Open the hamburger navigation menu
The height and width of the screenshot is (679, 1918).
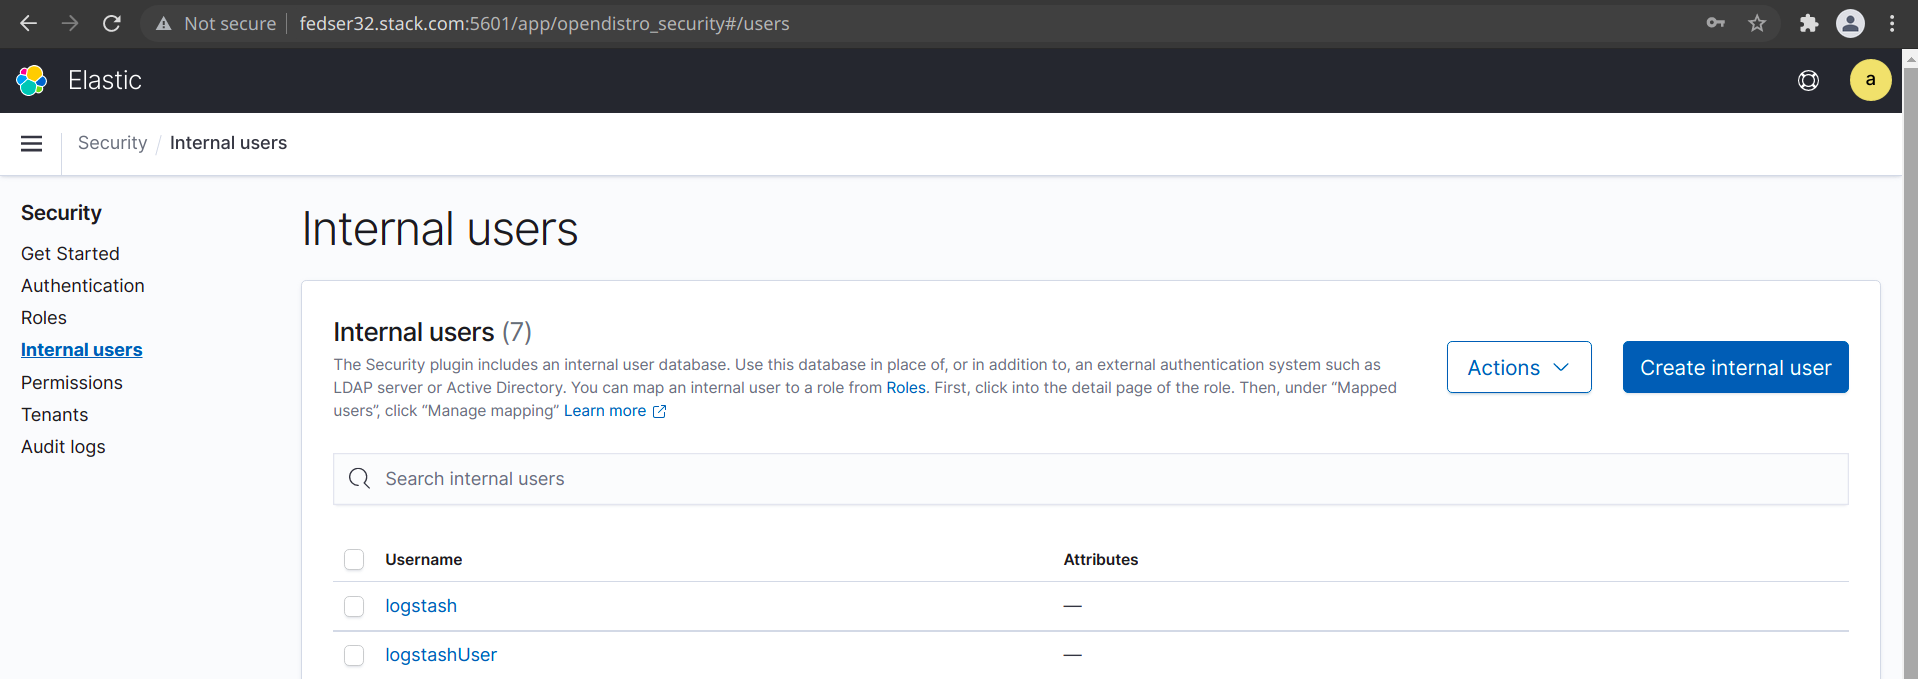32,144
